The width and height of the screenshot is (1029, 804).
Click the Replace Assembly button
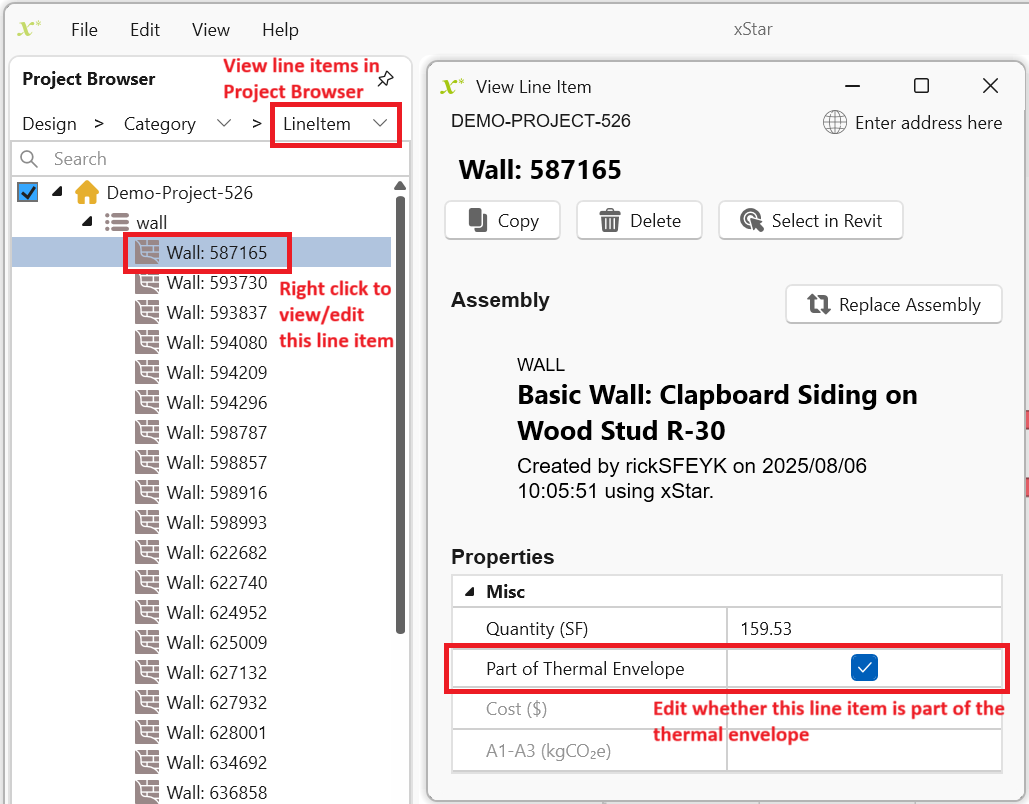click(894, 305)
